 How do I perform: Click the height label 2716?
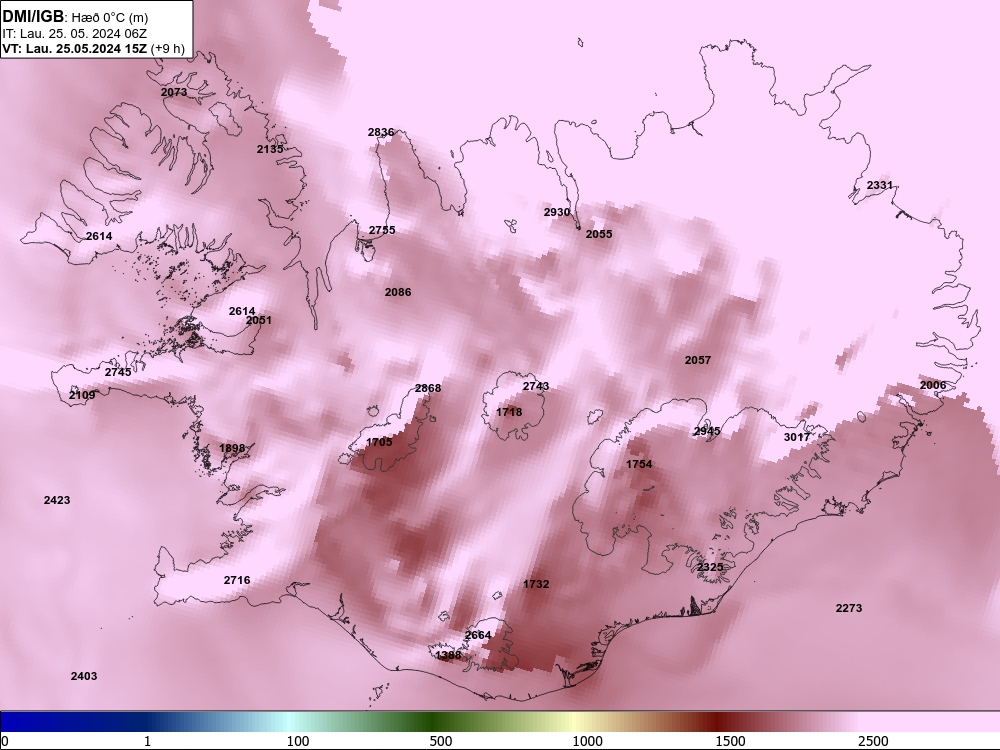coord(237,580)
